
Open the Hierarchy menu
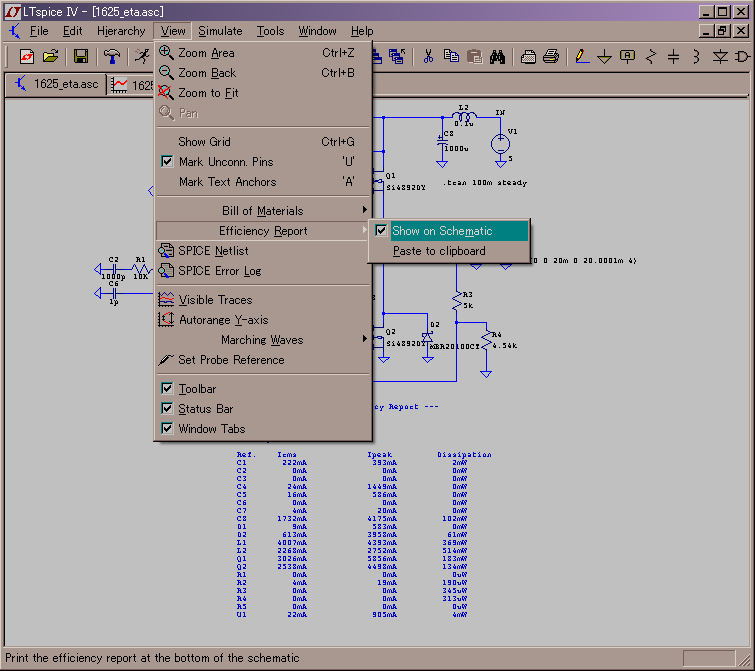pos(121,31)
